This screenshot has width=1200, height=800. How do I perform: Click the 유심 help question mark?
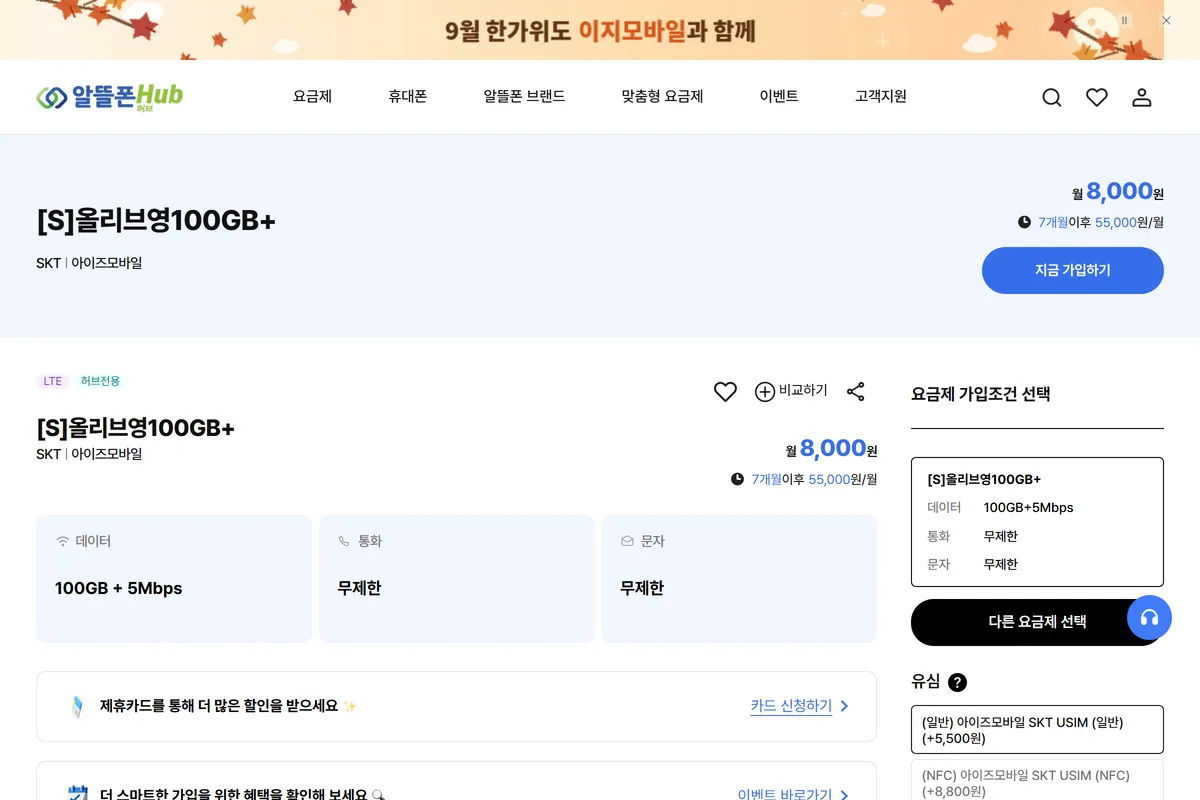coord(957,682)
